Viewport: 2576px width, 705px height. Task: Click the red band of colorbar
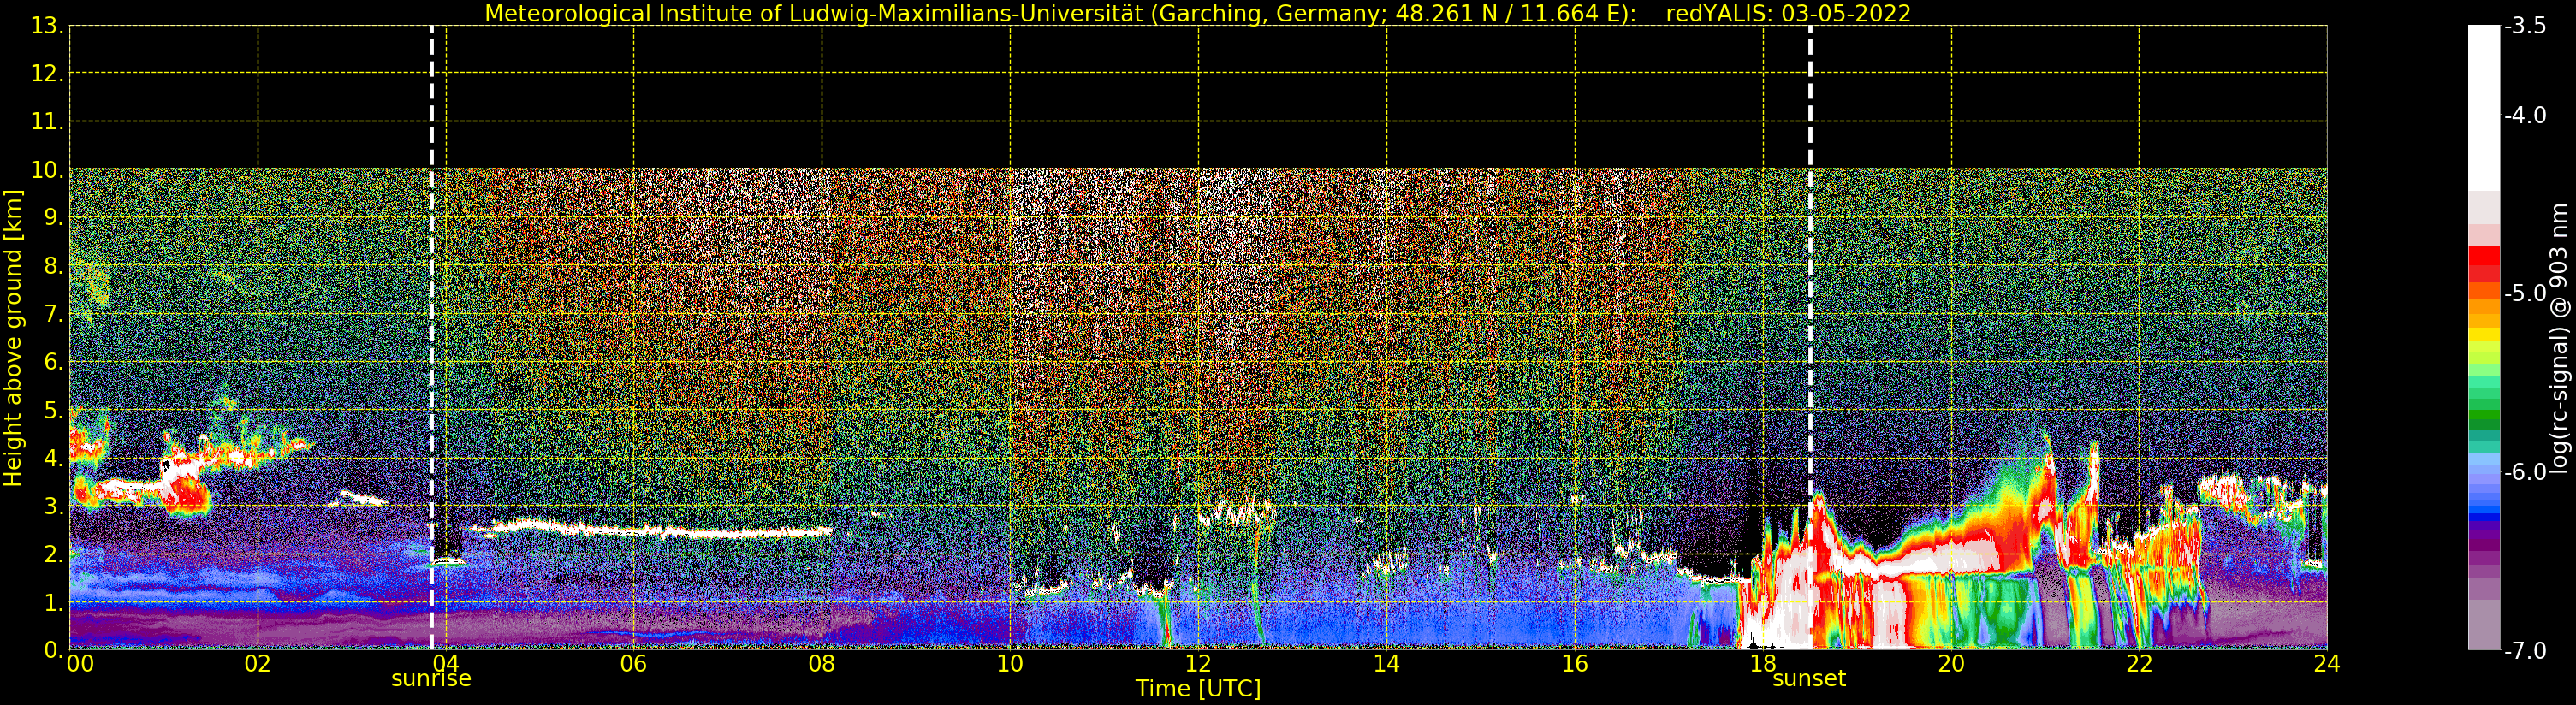click(x=2484, y=263)
